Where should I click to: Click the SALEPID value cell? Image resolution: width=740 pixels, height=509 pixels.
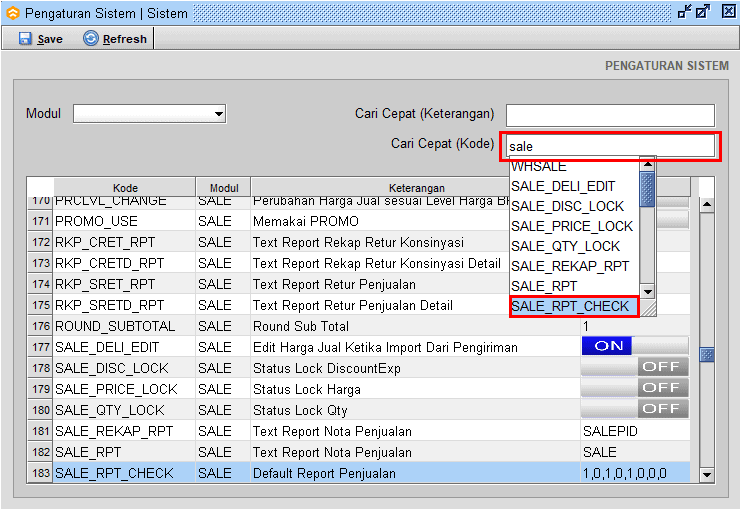tap(635, 431)
